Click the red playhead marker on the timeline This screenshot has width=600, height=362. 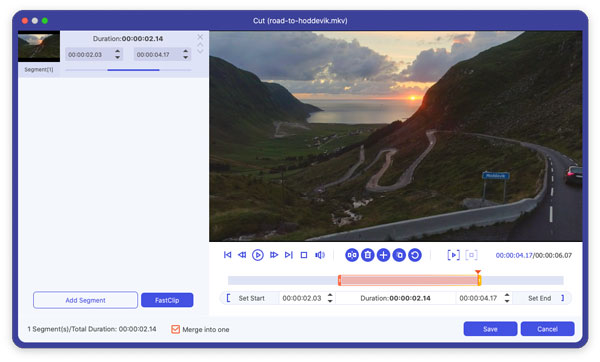click(478, 272)
